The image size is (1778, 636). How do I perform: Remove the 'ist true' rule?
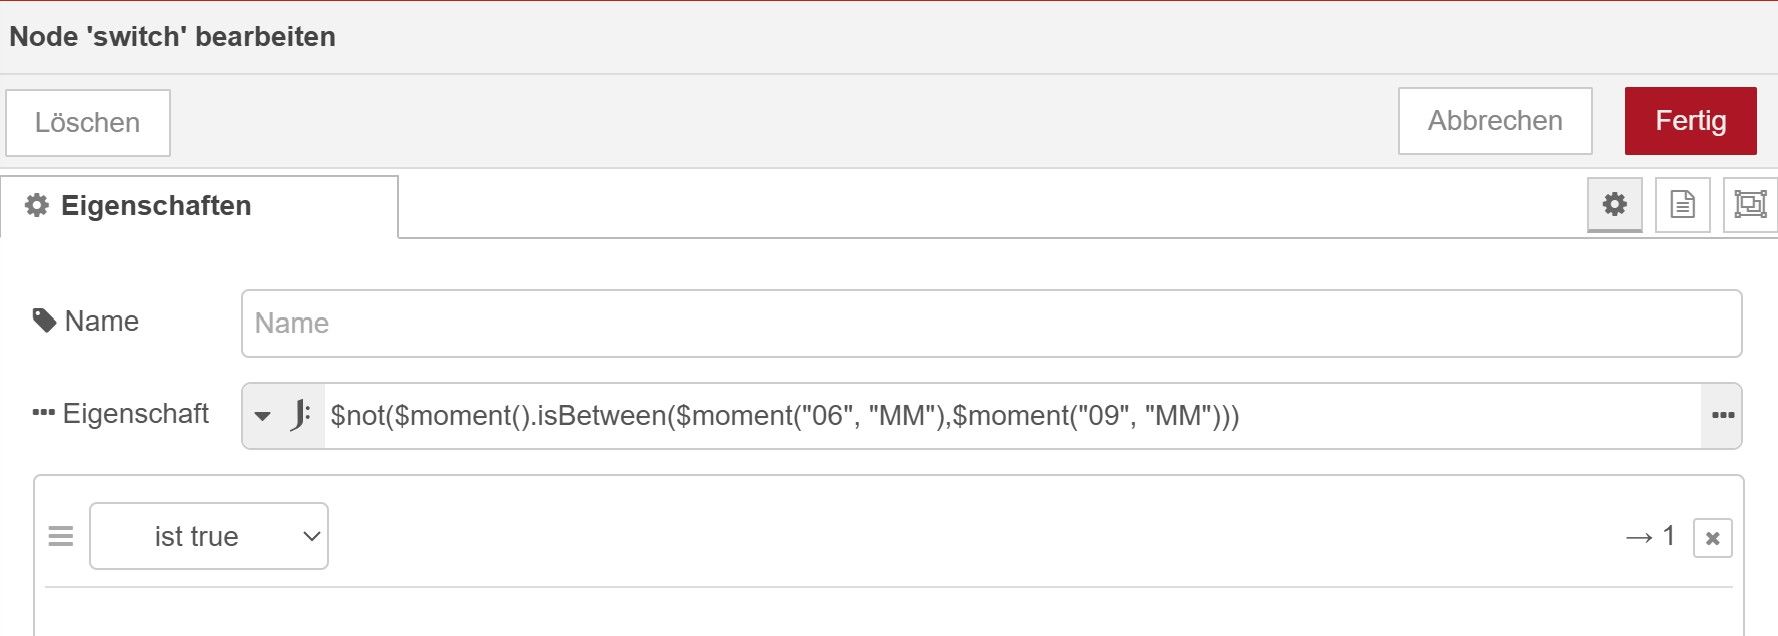click(x=1712, y=538)
